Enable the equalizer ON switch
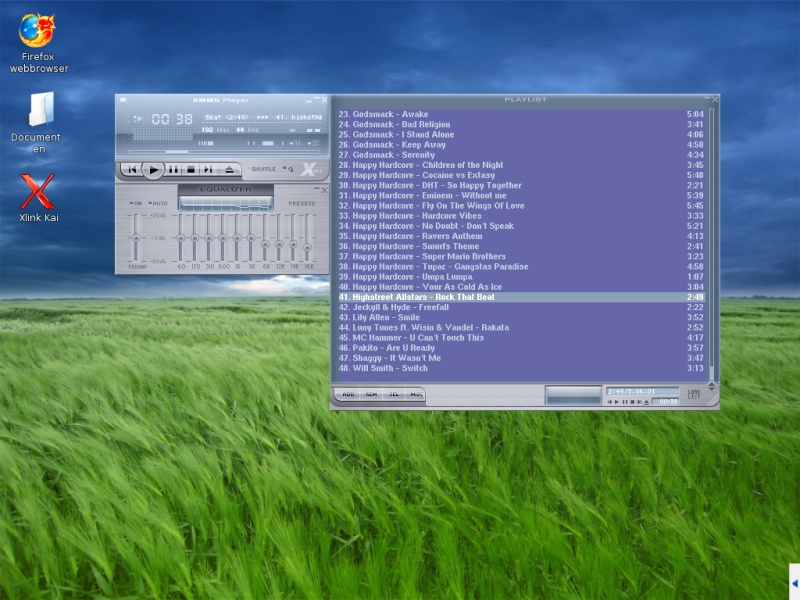 point(136,203)
